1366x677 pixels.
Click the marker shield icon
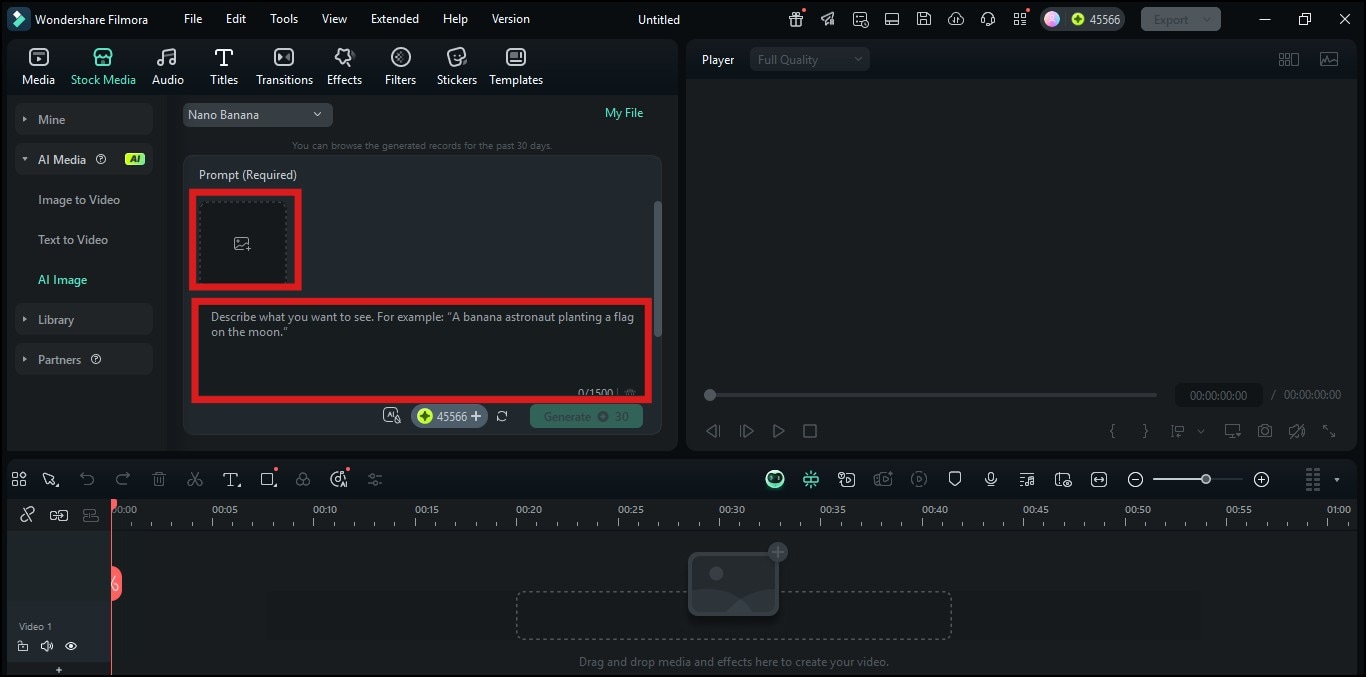(955, 479)
